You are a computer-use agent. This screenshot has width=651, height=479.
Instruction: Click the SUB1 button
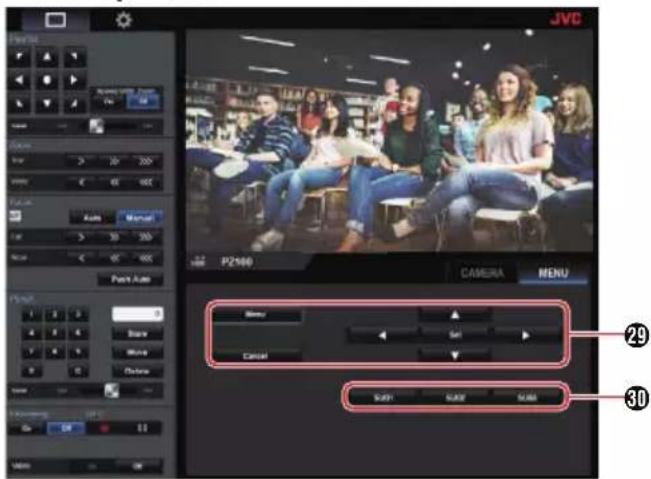pyautogui.click(x=383, y=398)
